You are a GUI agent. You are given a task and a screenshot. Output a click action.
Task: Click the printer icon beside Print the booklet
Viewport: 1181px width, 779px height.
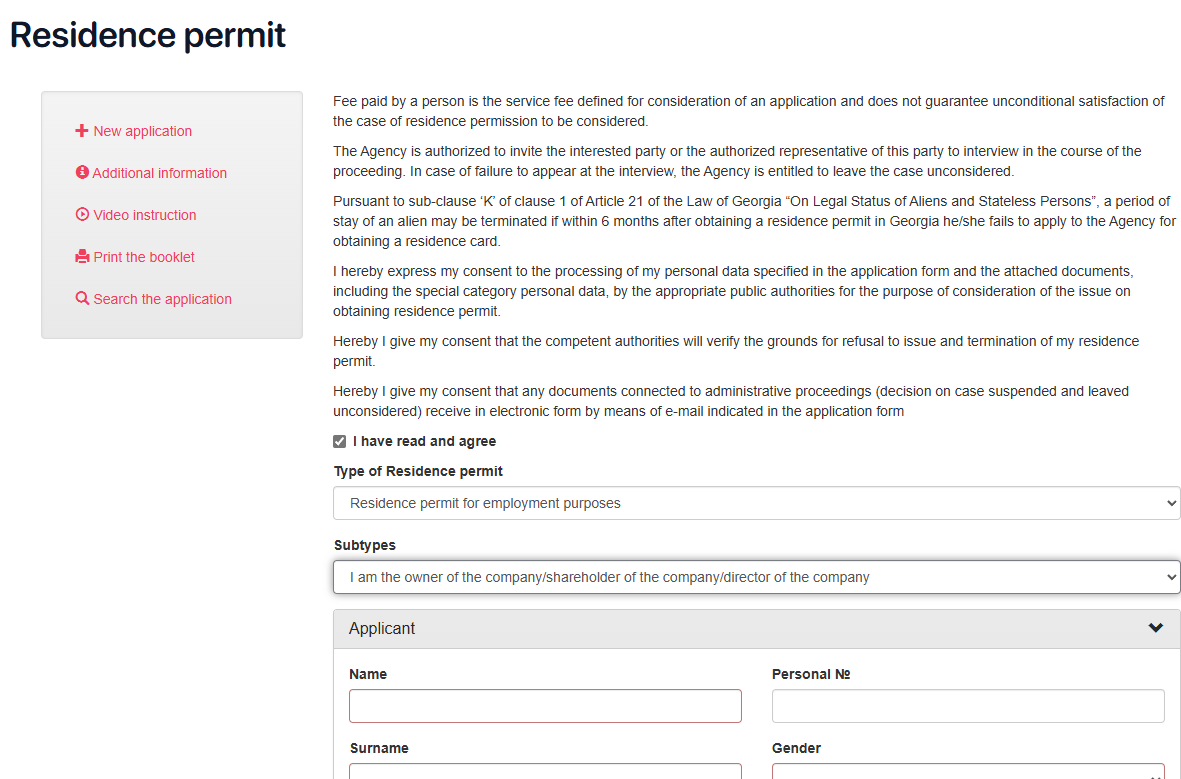tap(82, 257)
